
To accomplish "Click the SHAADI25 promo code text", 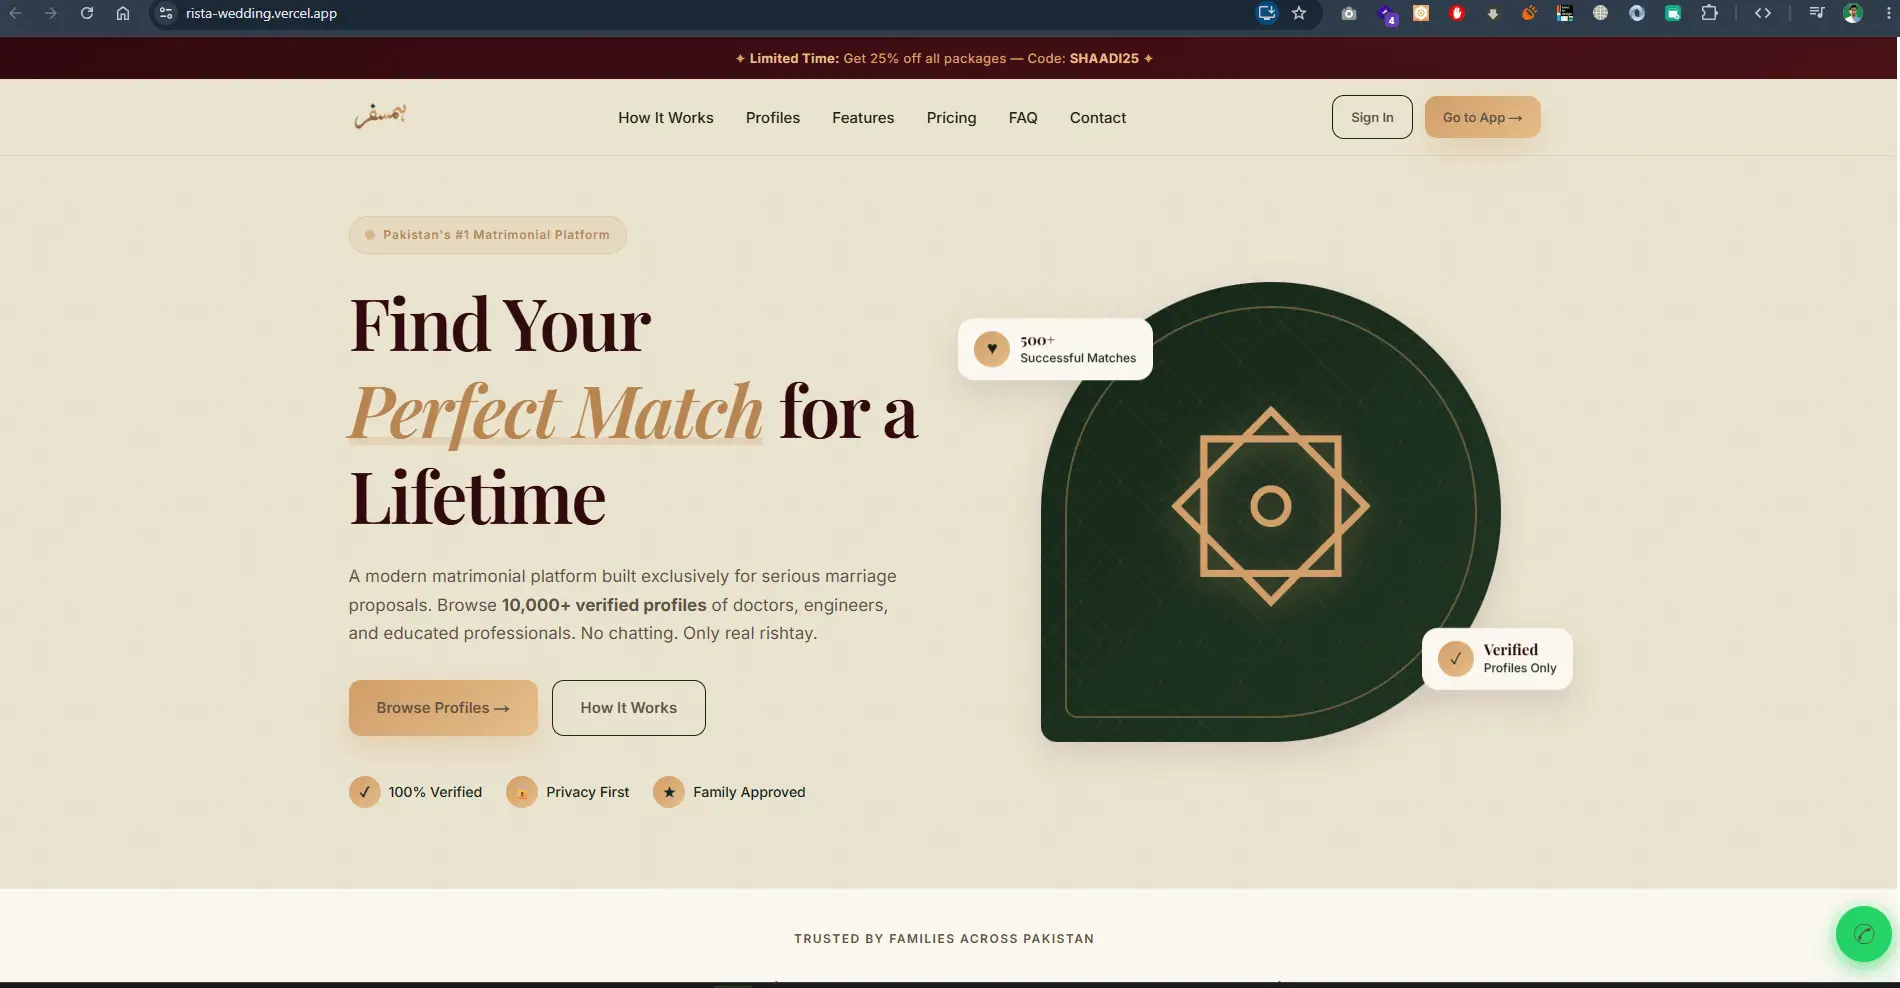I will [1104, 58].
